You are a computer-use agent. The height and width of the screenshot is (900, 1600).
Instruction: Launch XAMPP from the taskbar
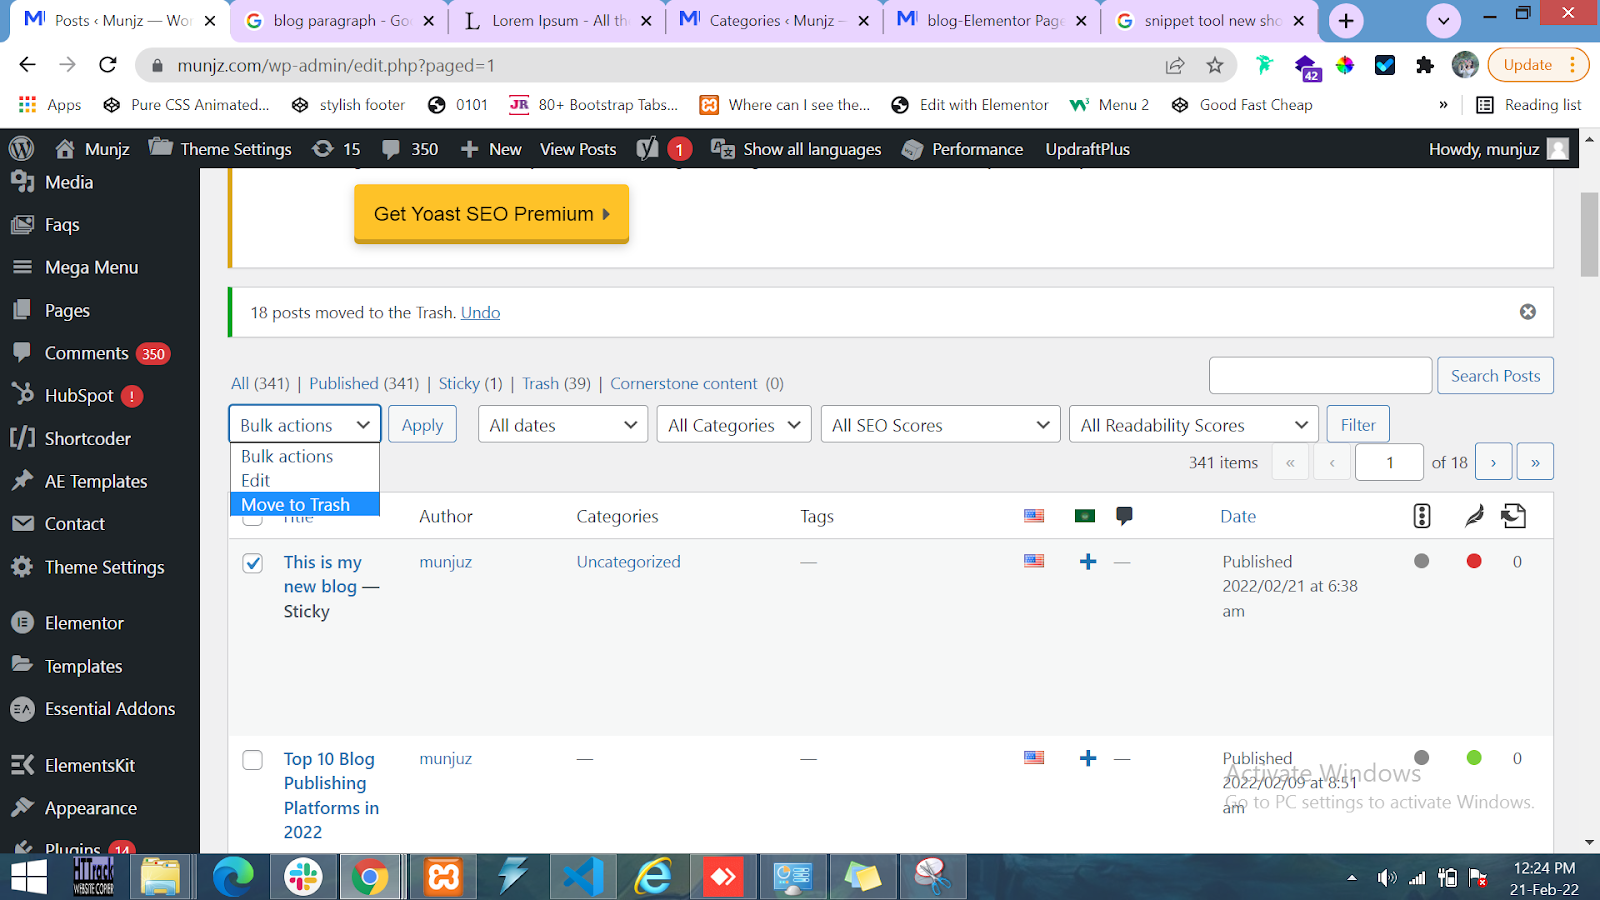pos(444,877)
